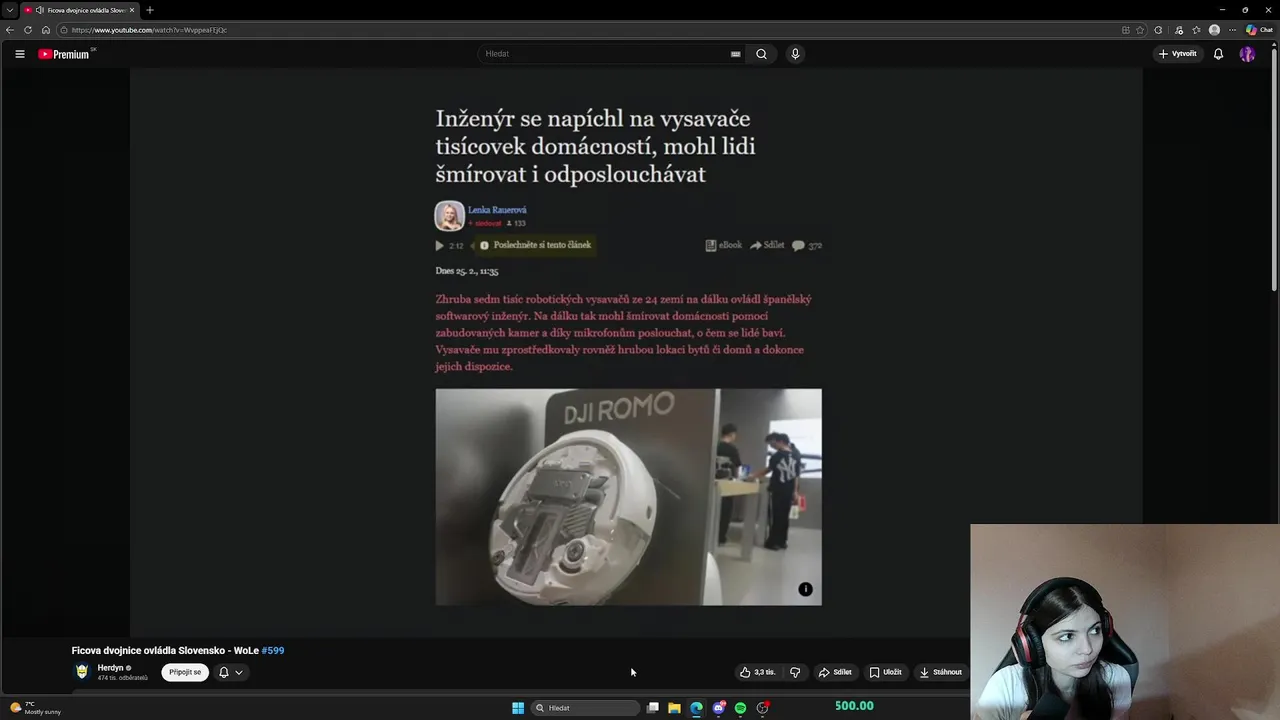
Task: Open the Herdyn channel name link
Action: (110, 668)
